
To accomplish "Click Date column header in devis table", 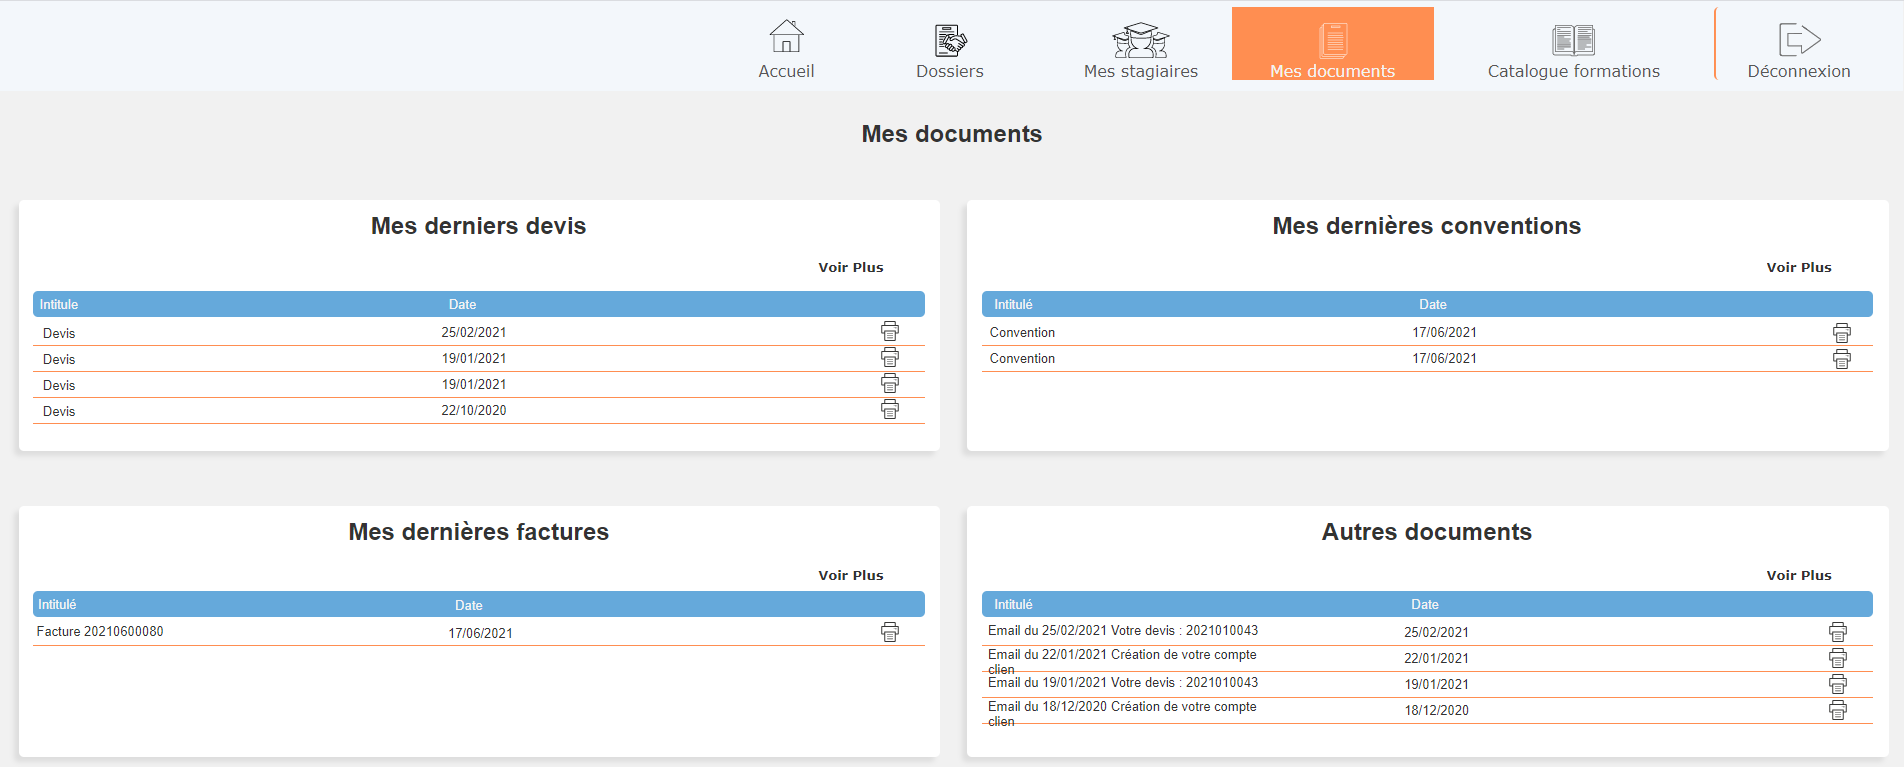I will (462, 304).
